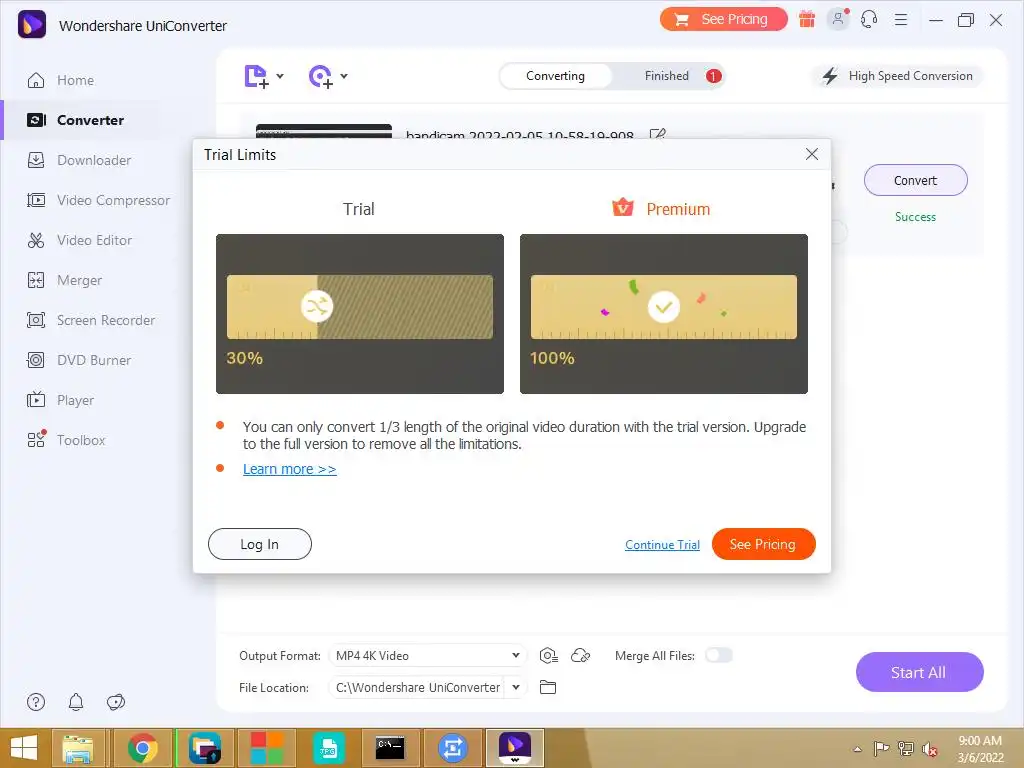Click the muted volume tray icon
The height and width of the screenshot is (768, 1024).
(930, 749)
